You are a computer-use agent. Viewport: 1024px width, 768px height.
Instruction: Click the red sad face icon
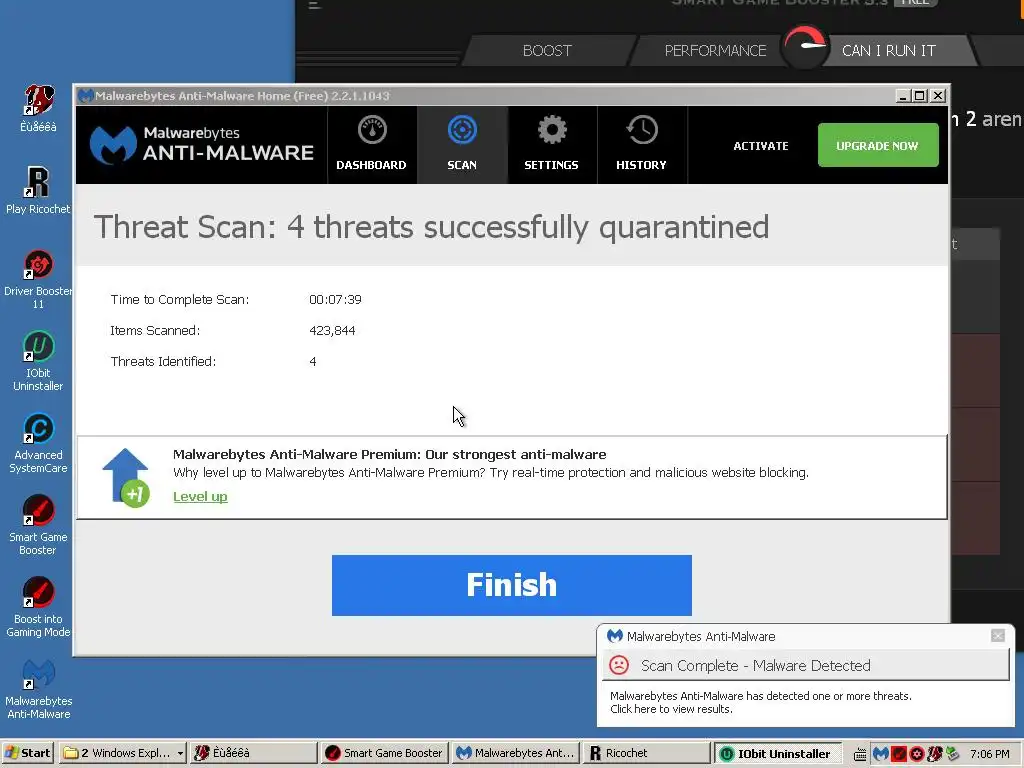click(x=619, y=665)
